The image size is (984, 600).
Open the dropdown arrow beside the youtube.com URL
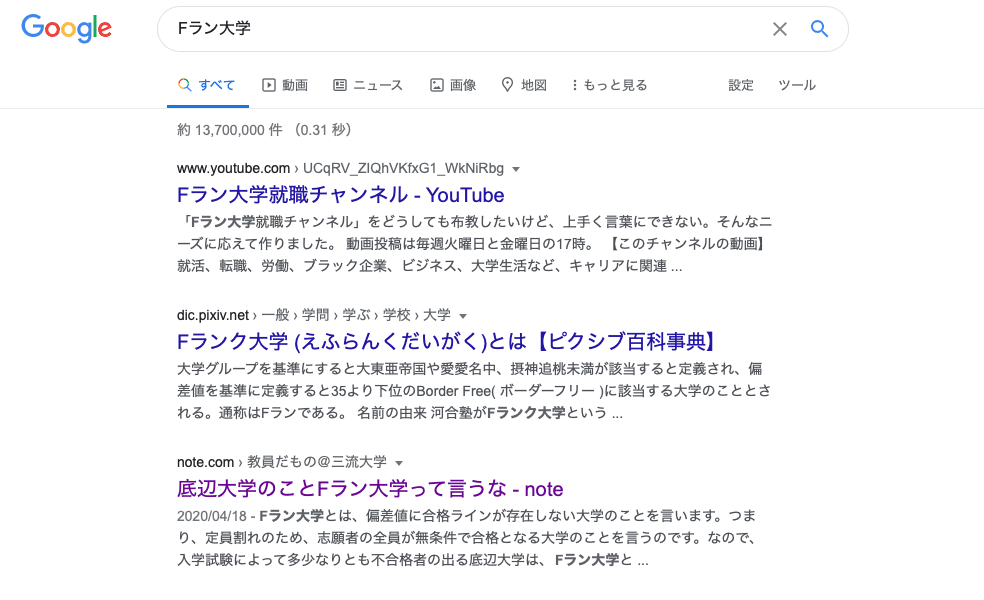(516, 169)
